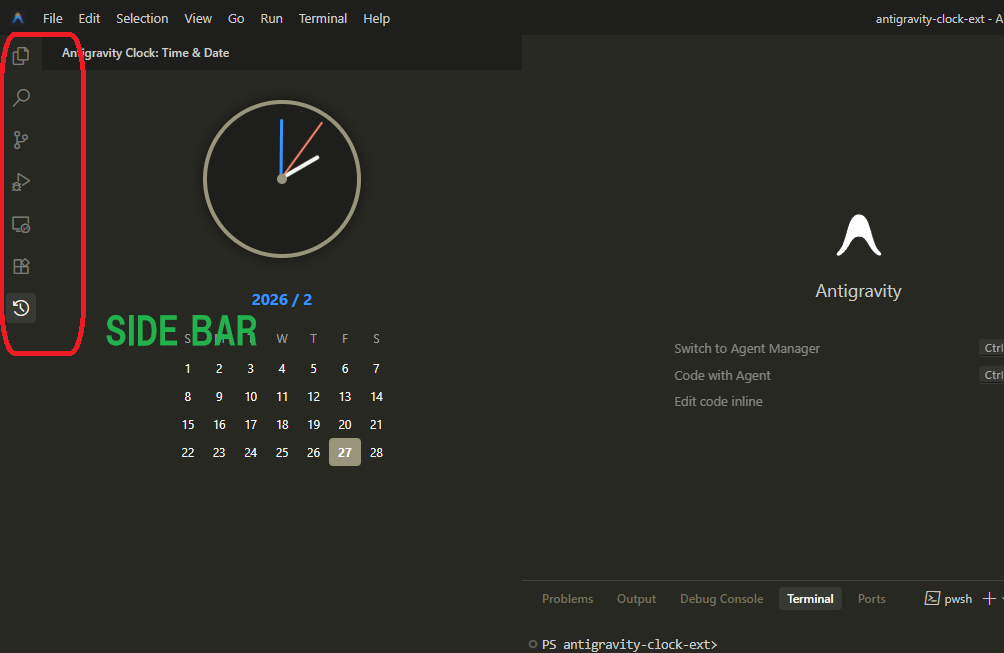Open the Run and Debug view
Image resolution: width=1004 pixels, height=653 pixels.
pos(20,182)
